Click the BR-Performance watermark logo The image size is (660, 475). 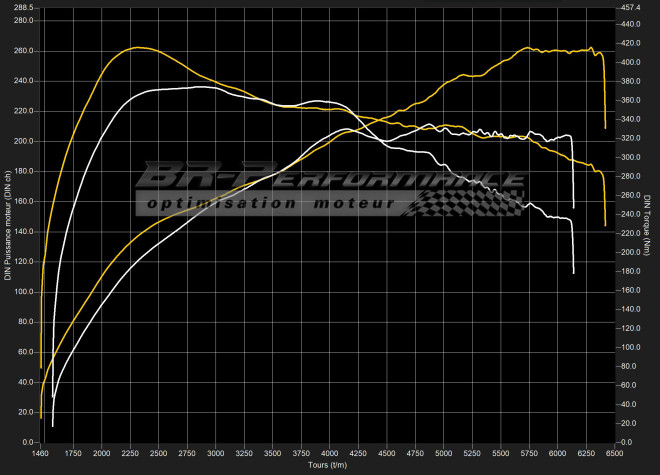[330, 180]
